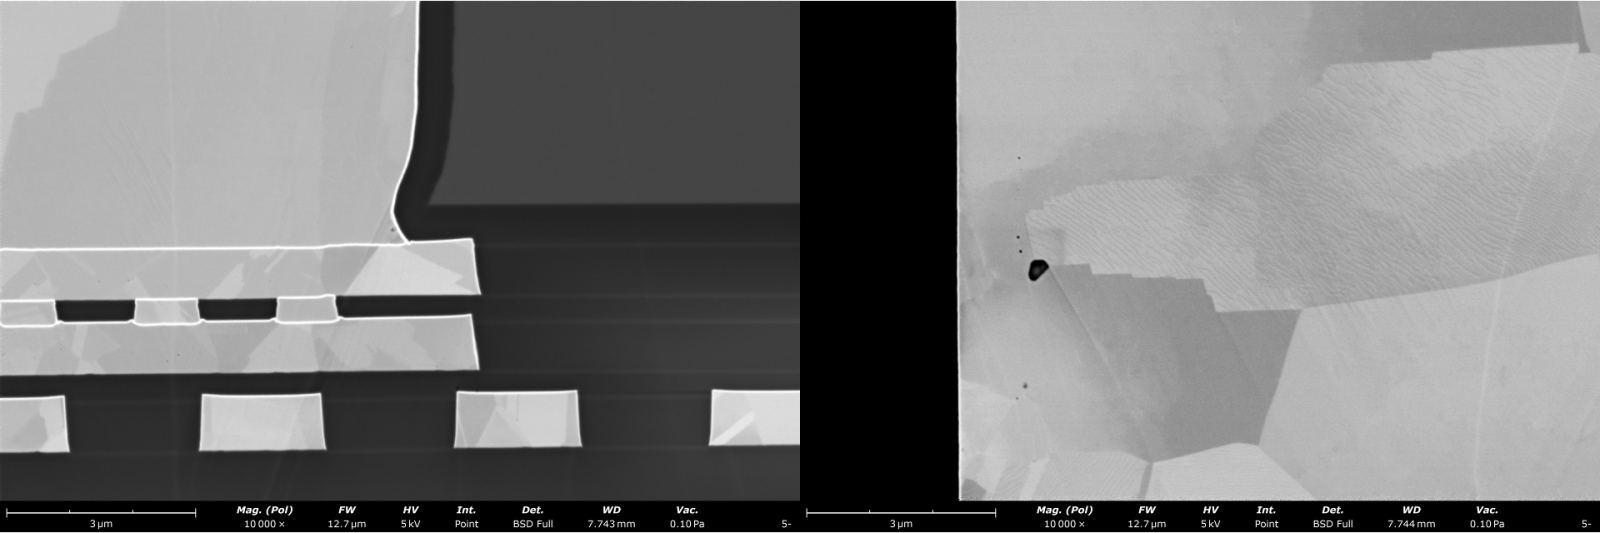Click WD 7.743 mm value in left databar
Image resolution: width=1600 pixels, height=533 pixels.
(611, 524)
